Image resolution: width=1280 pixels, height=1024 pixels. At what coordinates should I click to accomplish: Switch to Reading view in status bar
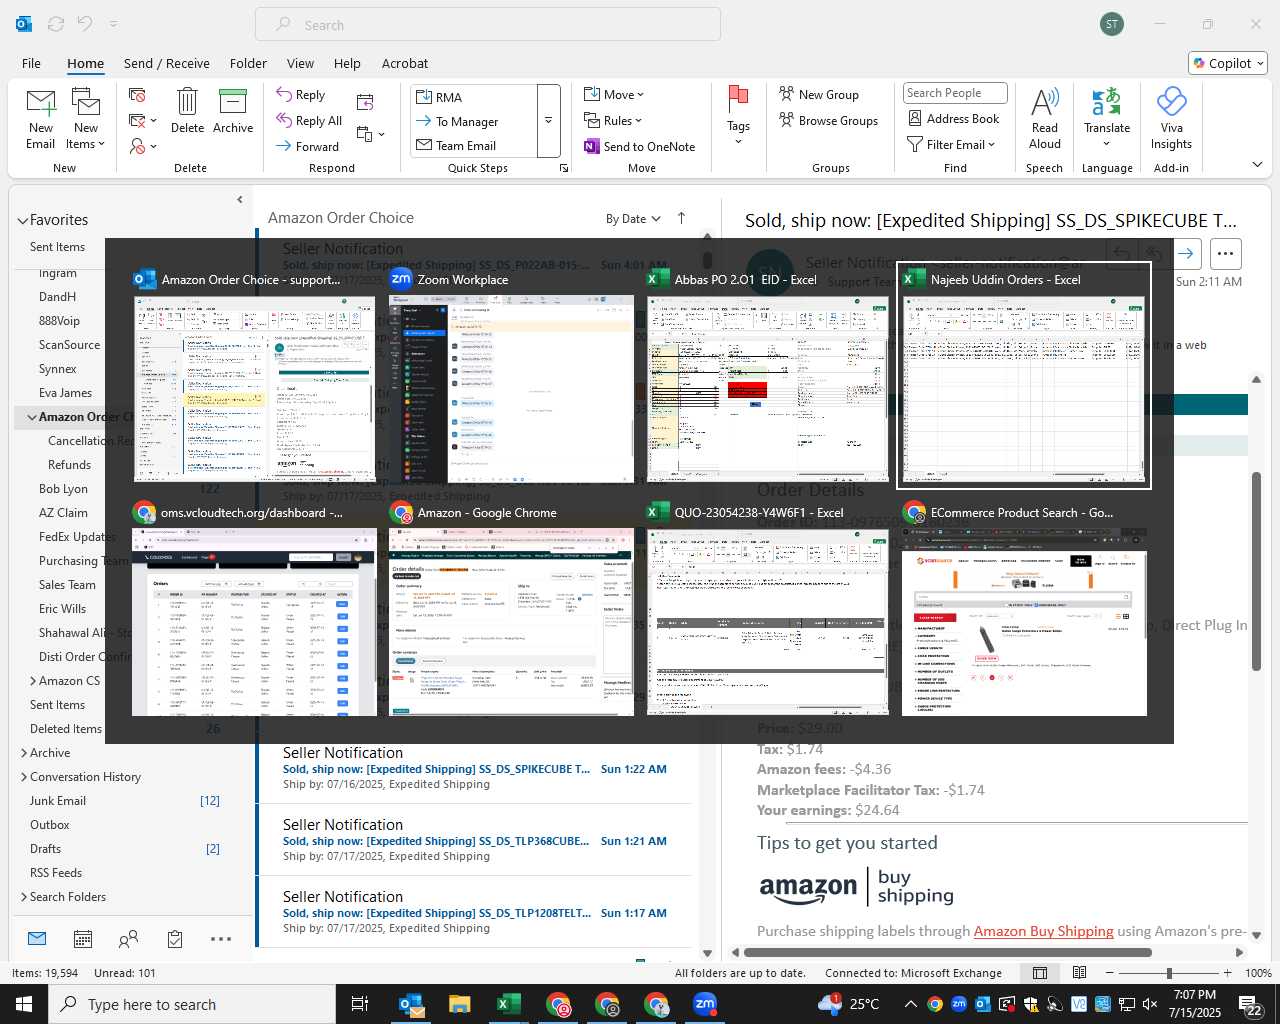tap(1080, 973)
